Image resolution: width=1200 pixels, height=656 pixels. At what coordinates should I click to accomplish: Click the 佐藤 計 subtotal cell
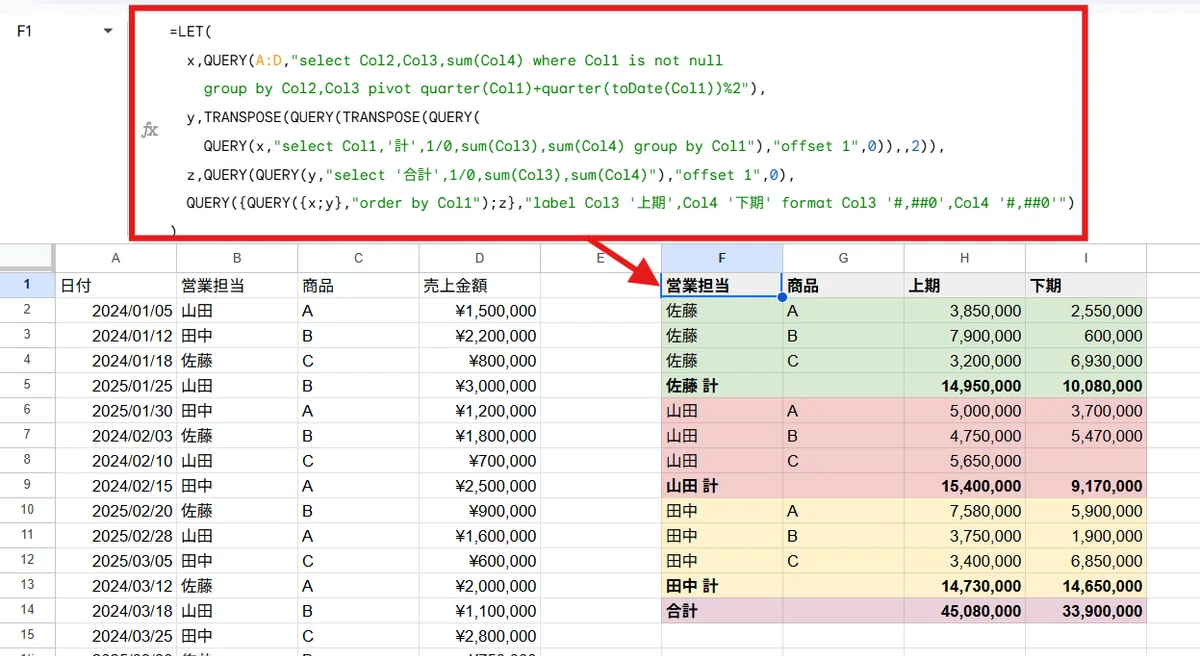721,385
